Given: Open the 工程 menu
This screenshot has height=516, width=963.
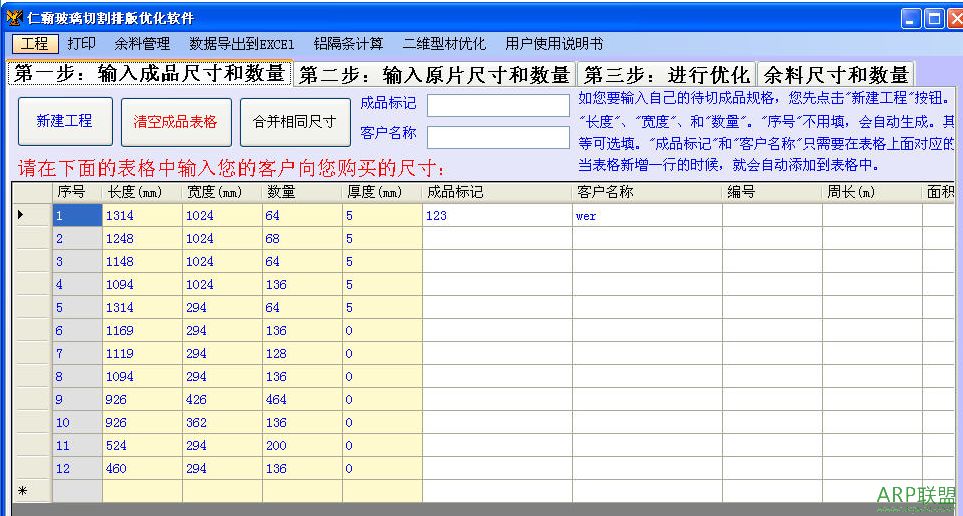Looking at the screenshot, I should (34, 44).
